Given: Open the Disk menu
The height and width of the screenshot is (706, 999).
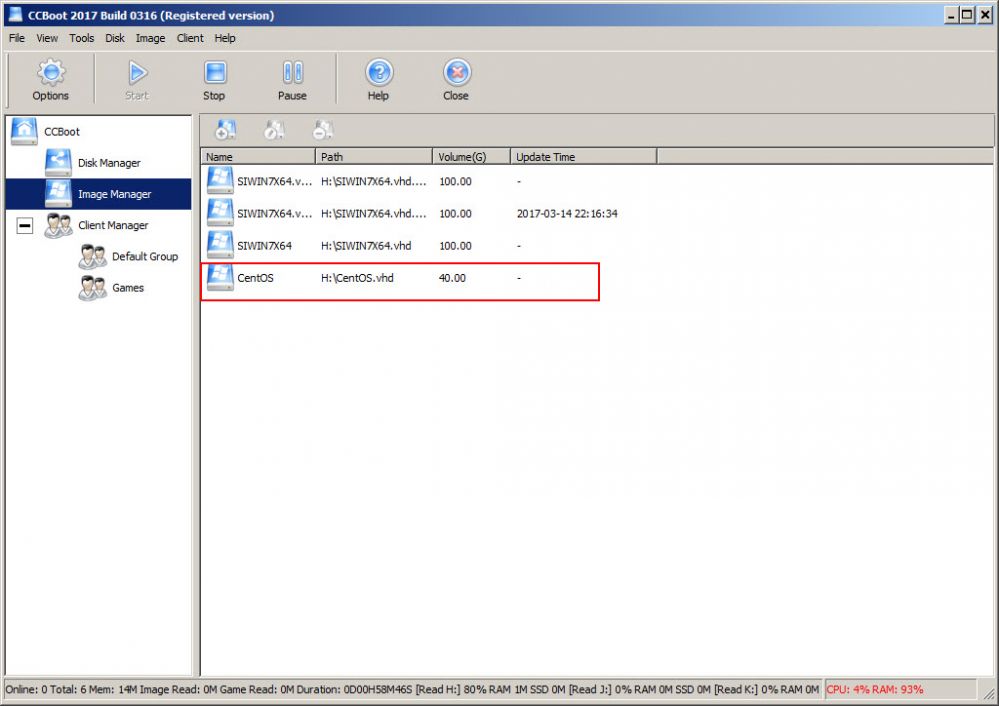Looking at the screenshot, I should click(115, 38).
